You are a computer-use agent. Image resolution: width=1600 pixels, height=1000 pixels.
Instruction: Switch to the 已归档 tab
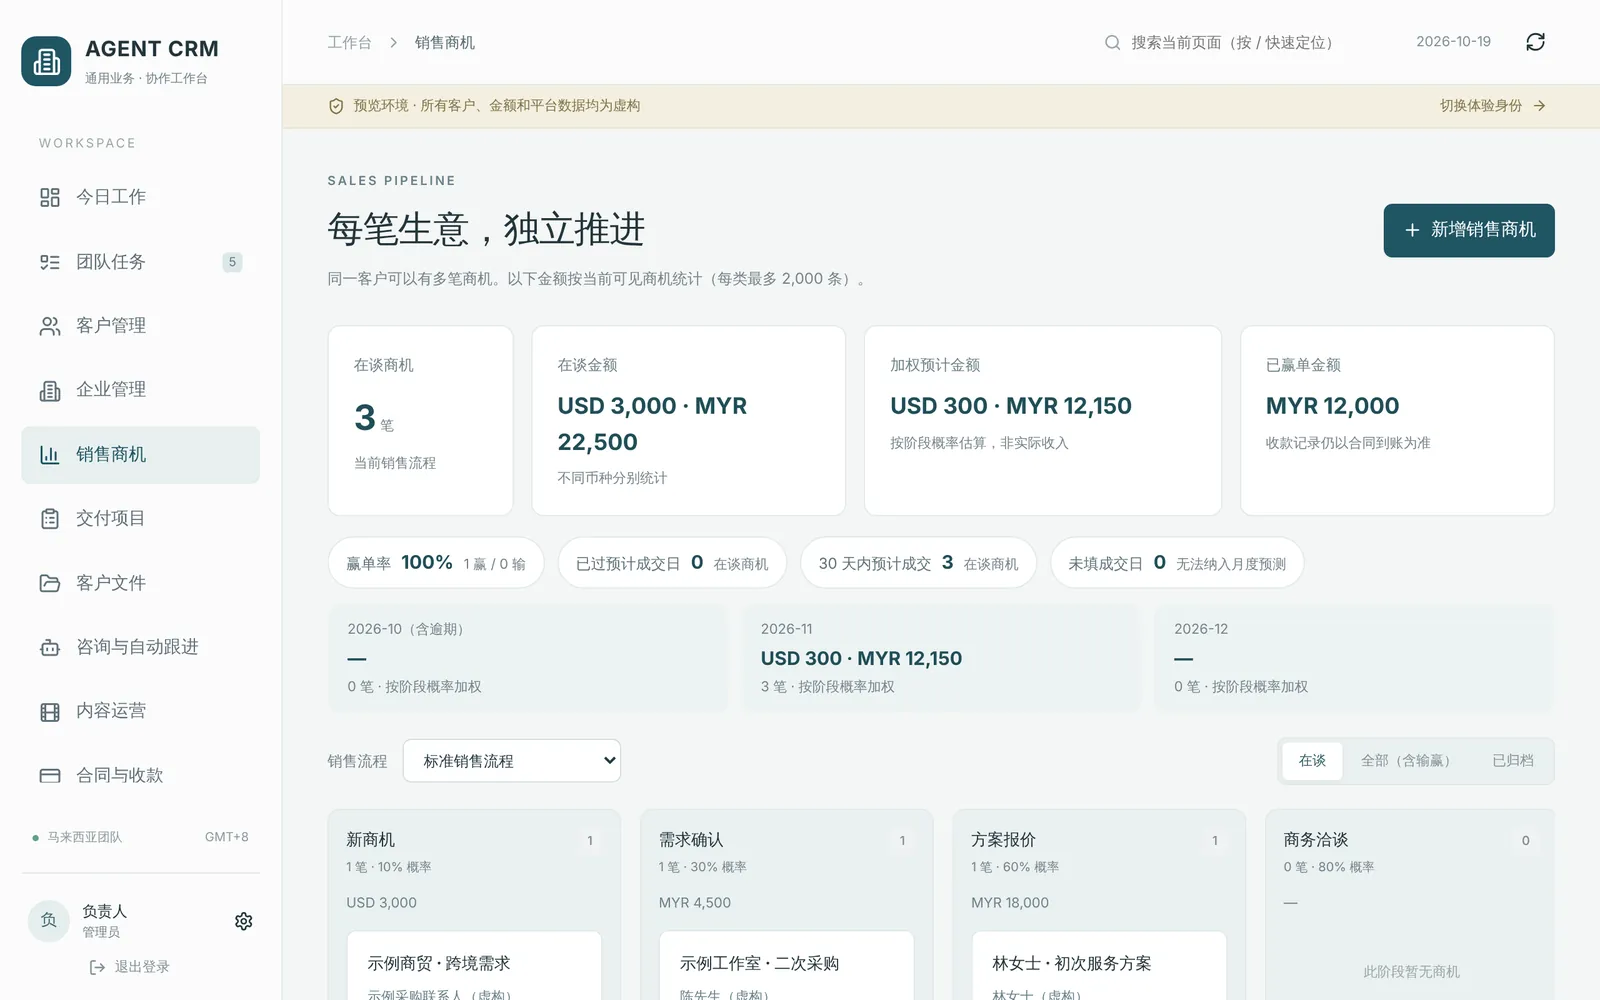1513,761
